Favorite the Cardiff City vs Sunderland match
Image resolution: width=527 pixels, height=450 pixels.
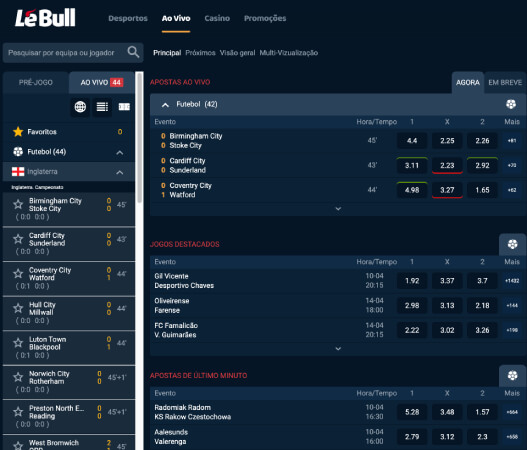click(x=18, y=239)
